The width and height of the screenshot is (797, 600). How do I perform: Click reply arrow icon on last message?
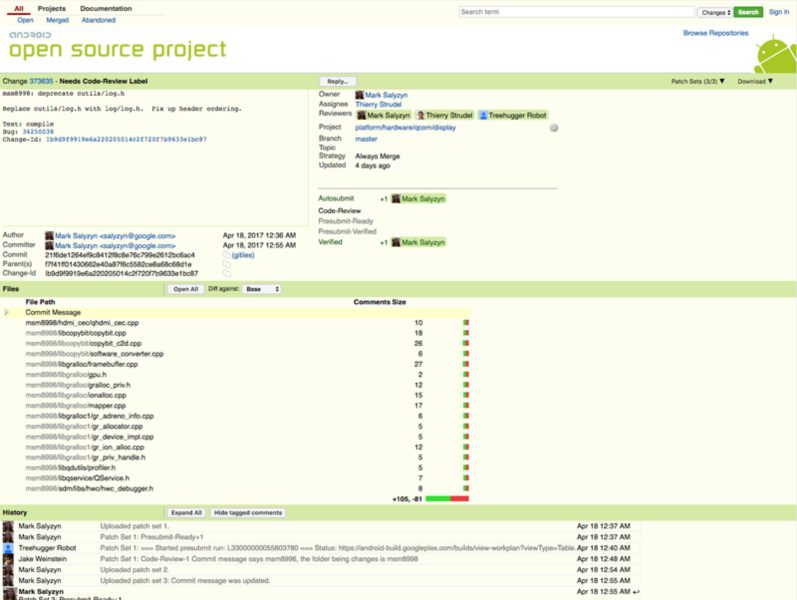click(636, 592)
